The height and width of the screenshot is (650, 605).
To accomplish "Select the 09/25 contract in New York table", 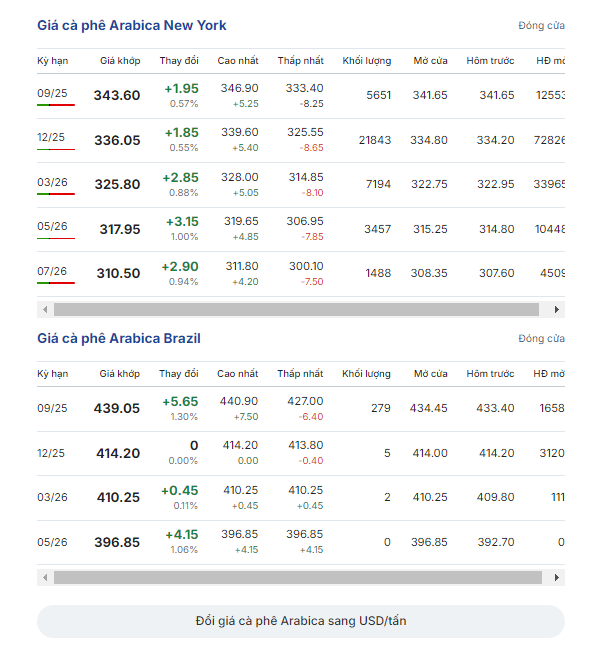I will click(52, 93).
